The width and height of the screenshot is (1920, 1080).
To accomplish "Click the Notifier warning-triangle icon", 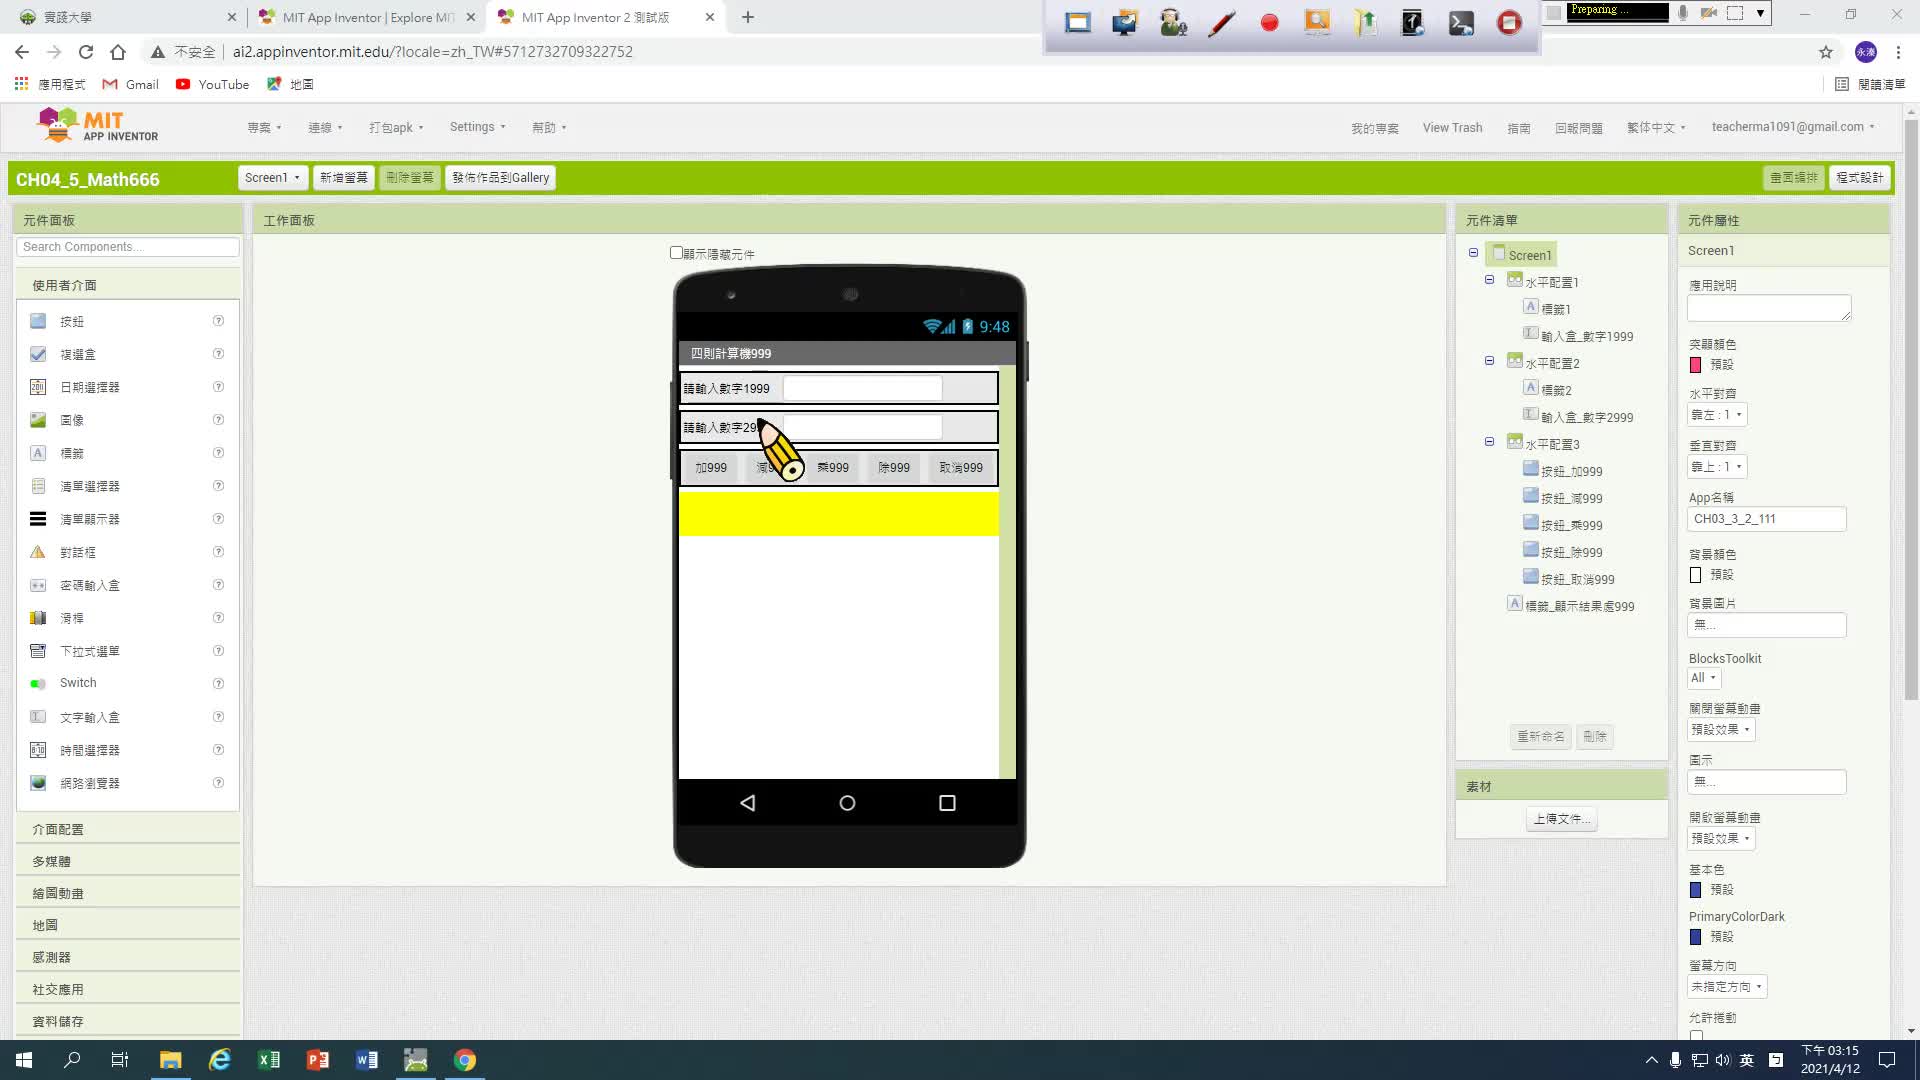I will point(38,552).
